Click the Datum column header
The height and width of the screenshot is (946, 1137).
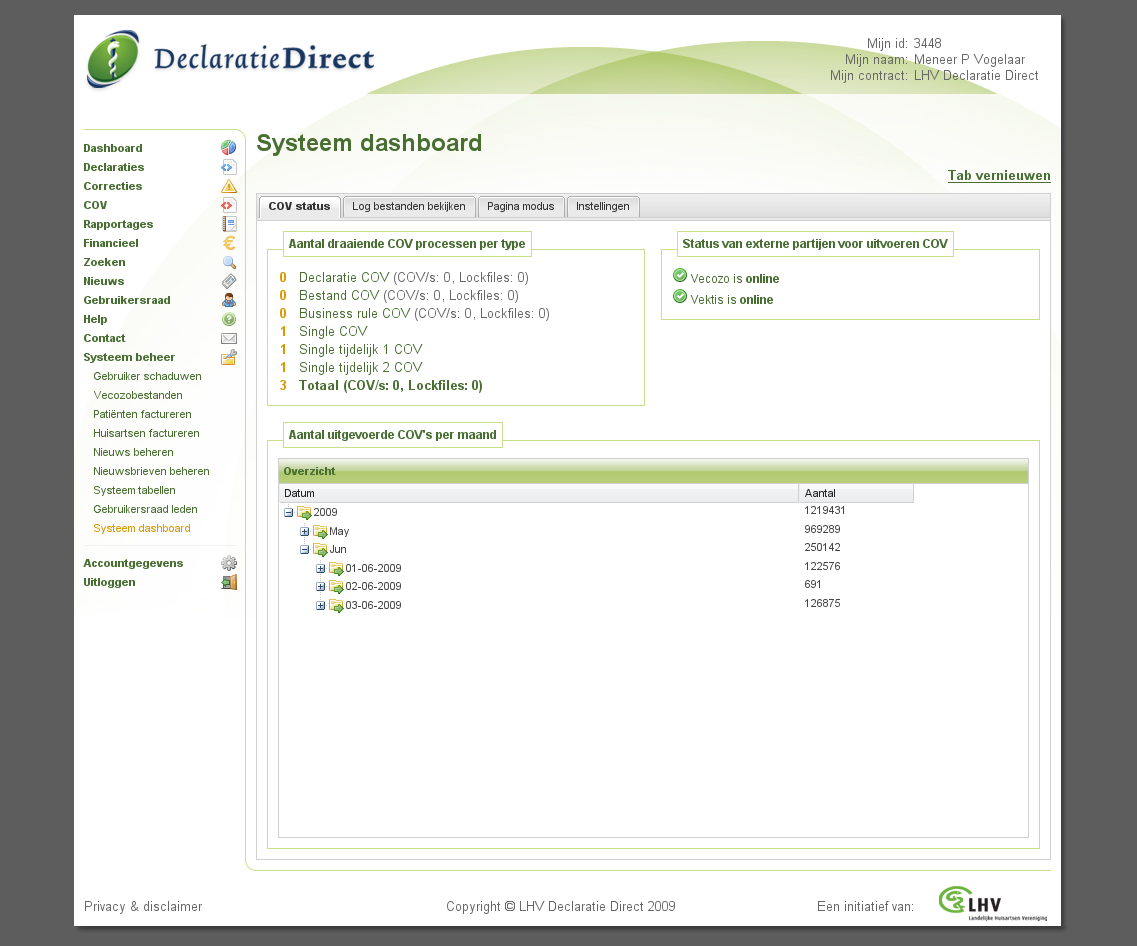click(x=539, y=493)
